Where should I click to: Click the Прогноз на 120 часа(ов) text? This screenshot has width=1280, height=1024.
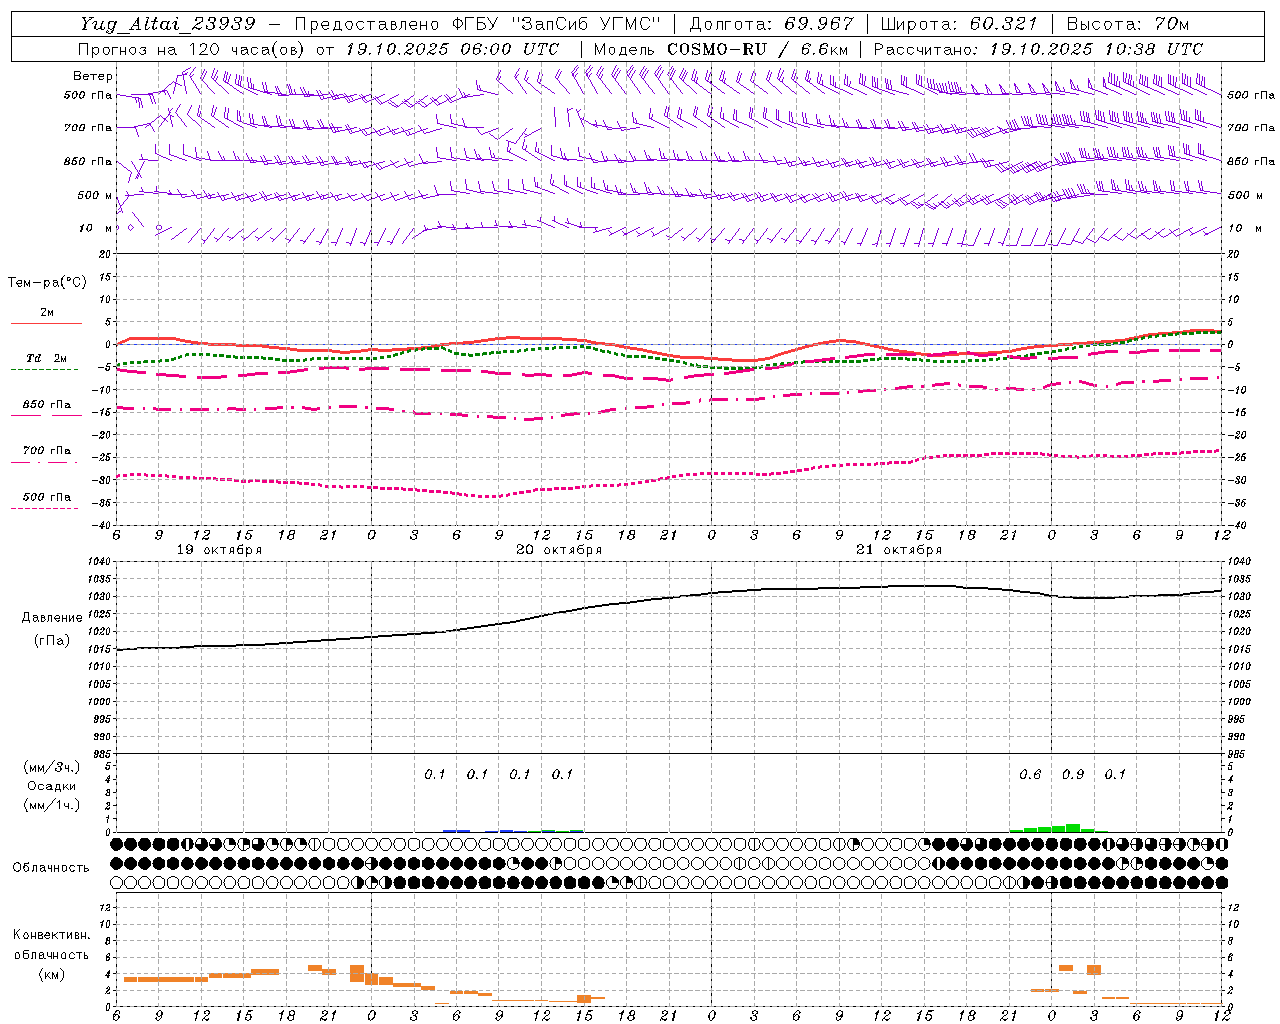coord(192,49)
